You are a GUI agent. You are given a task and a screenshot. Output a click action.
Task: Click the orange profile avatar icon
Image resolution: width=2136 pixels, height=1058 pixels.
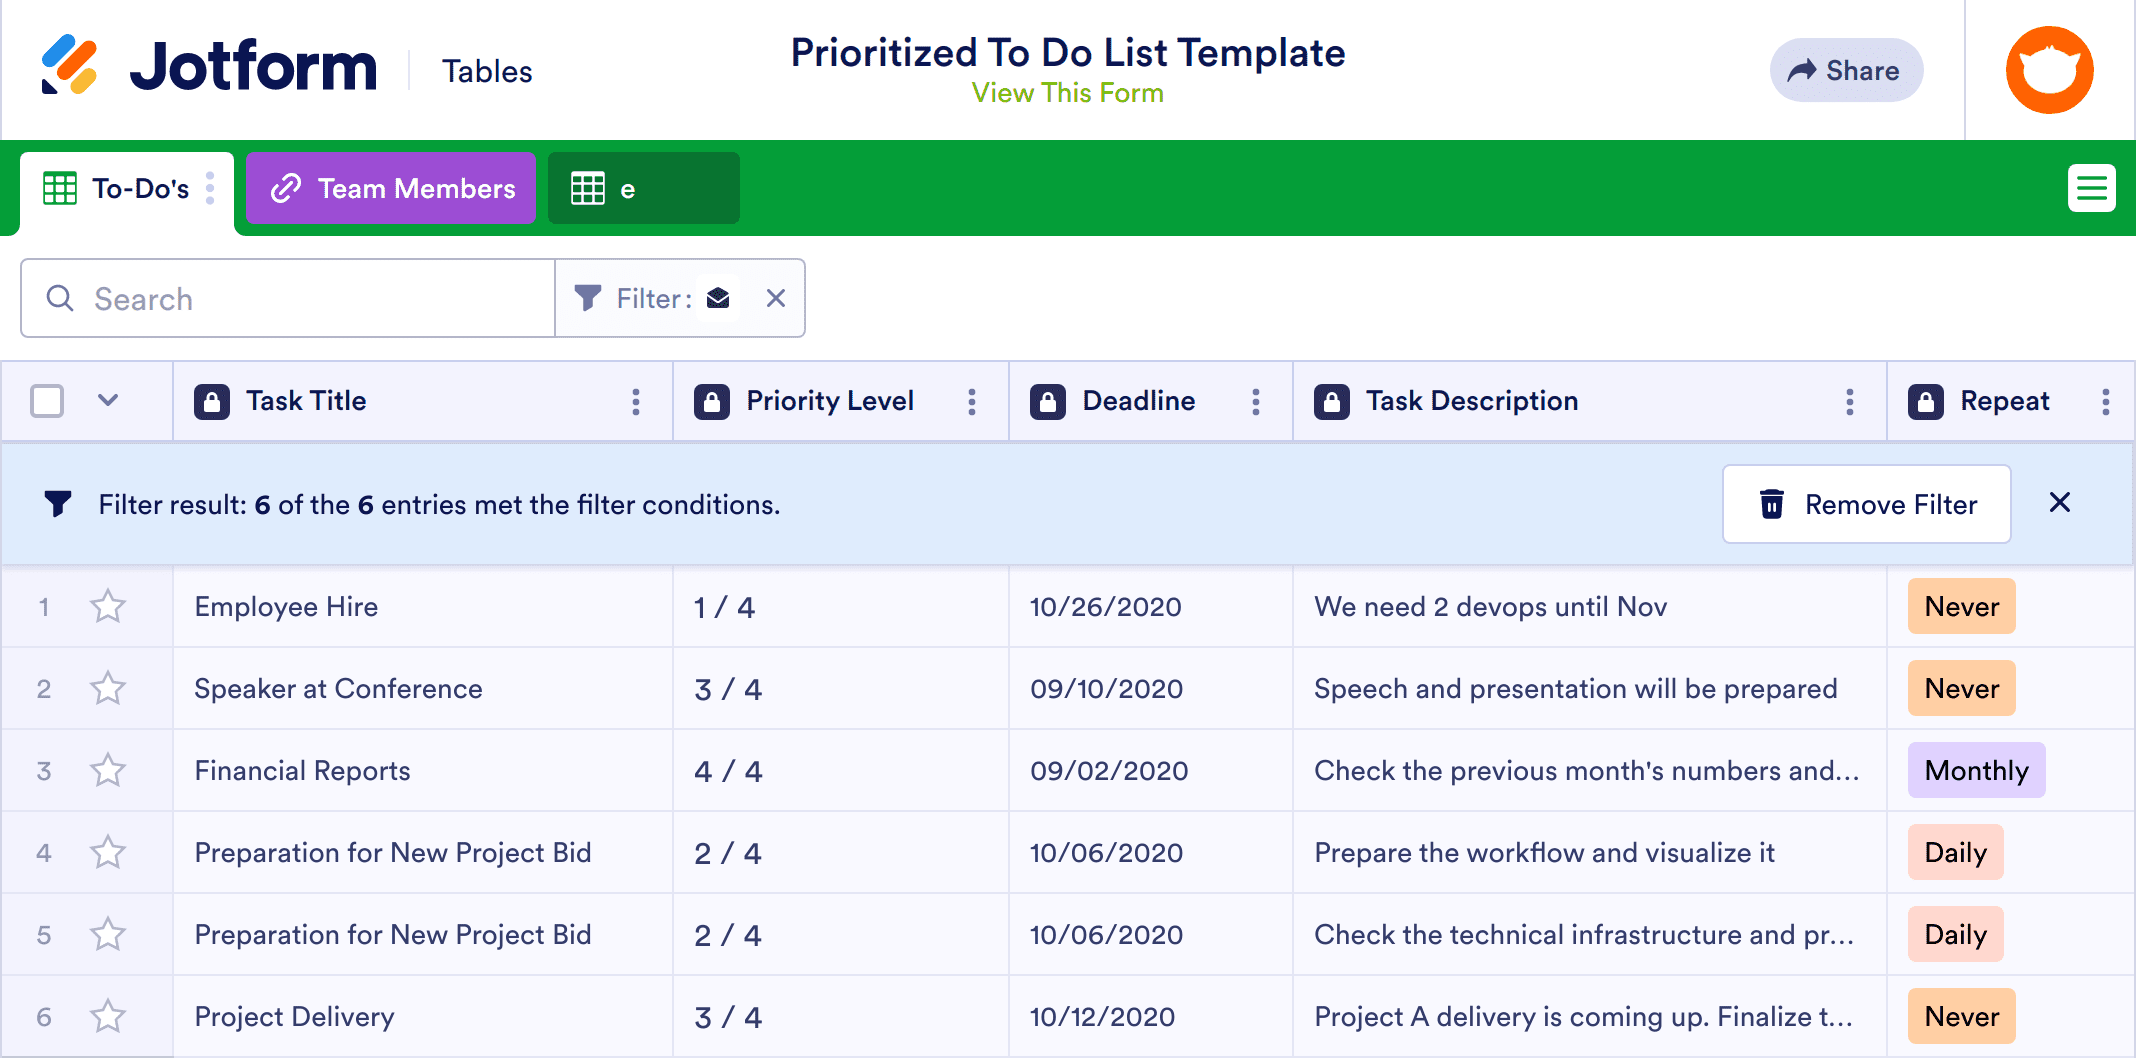[x=2049, y=69]
